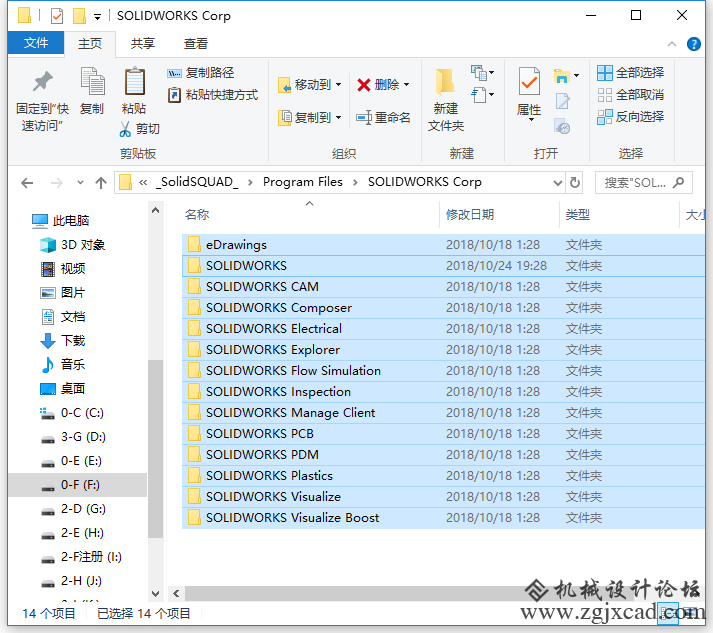Click Paste Shortcut (粘贴快捷方式)
This screenshot has width=713, height=633.
pyautogui.click(x=213, y=95)
